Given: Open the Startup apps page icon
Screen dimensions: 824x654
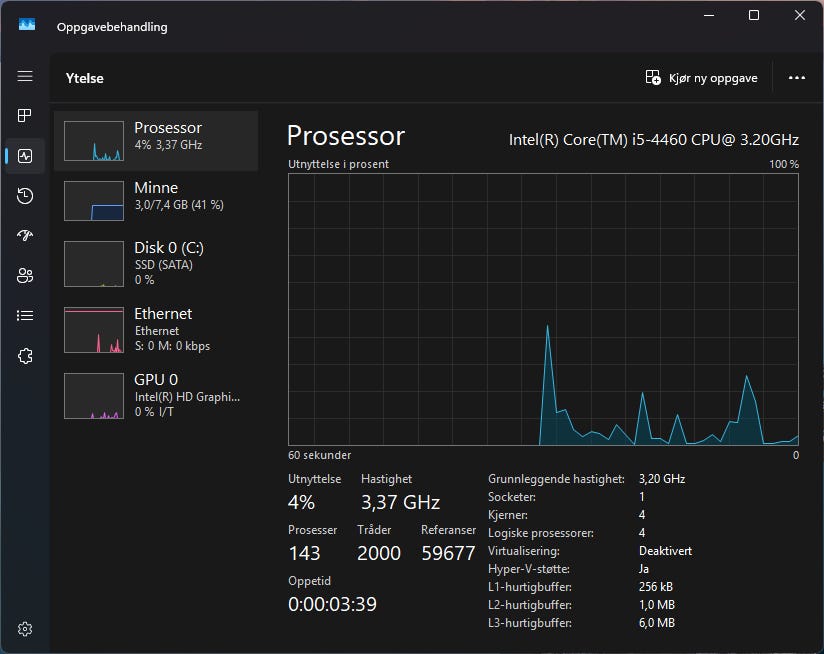Looking at the screenshot, I should [x=25, y=235].
